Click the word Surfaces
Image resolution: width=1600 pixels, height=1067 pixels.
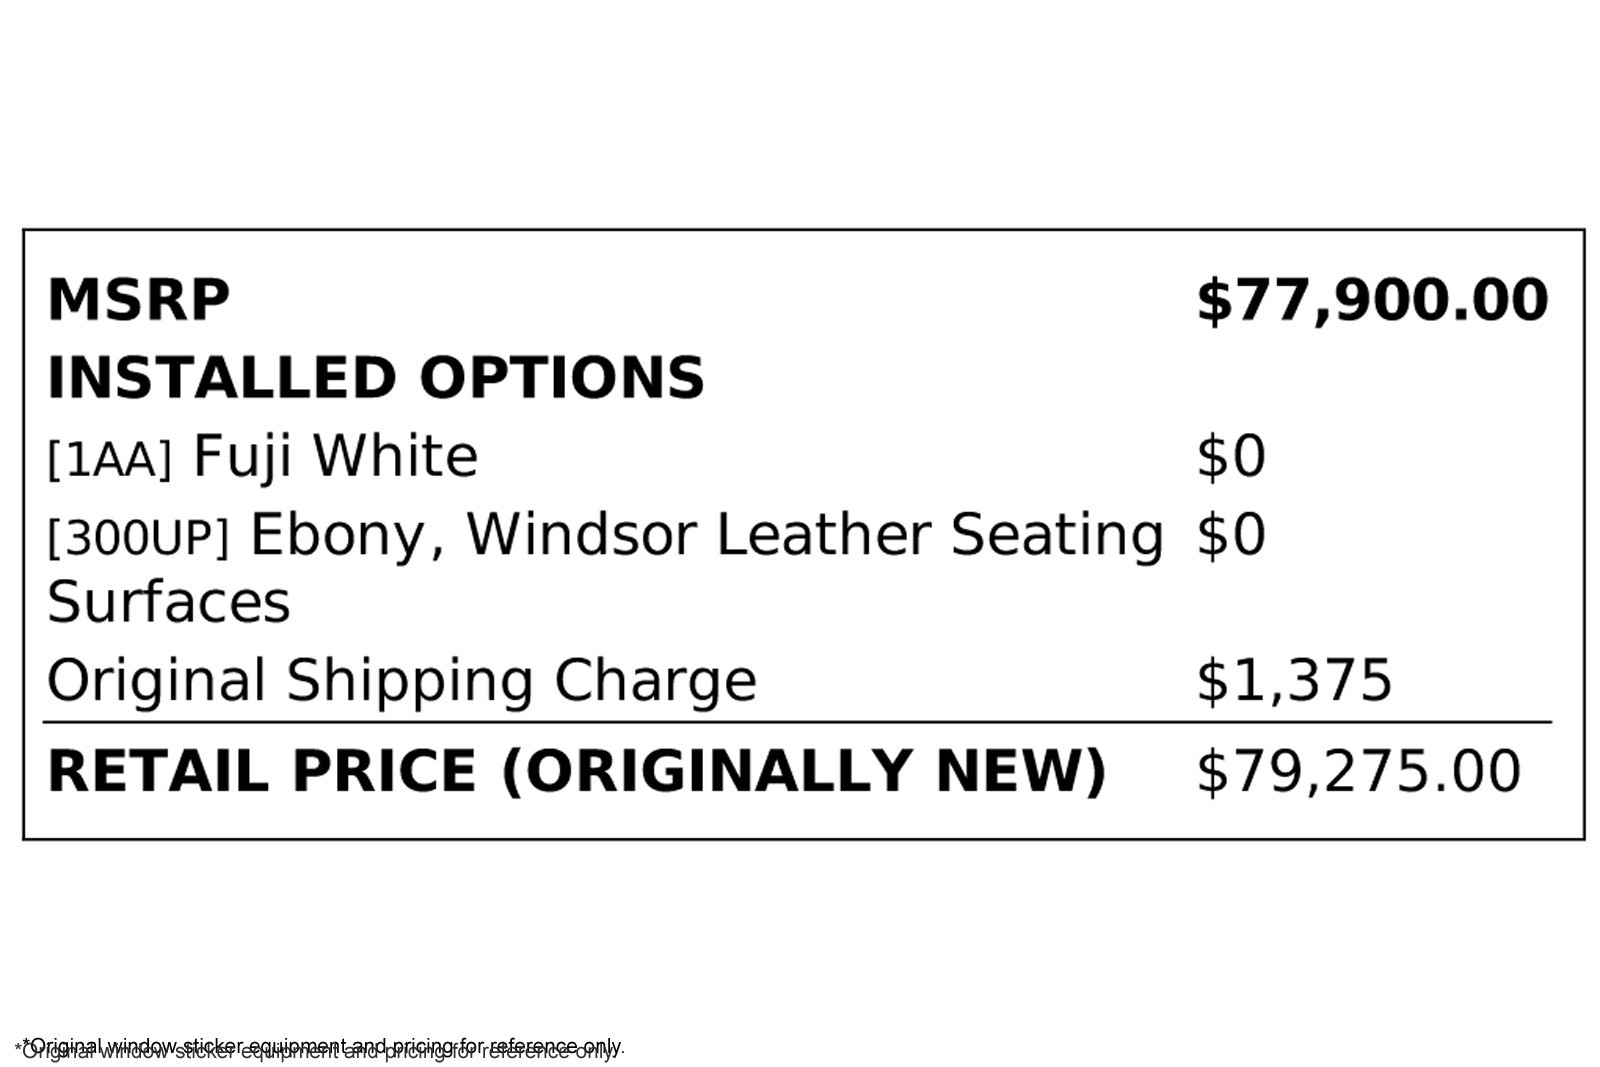point(169,602)
